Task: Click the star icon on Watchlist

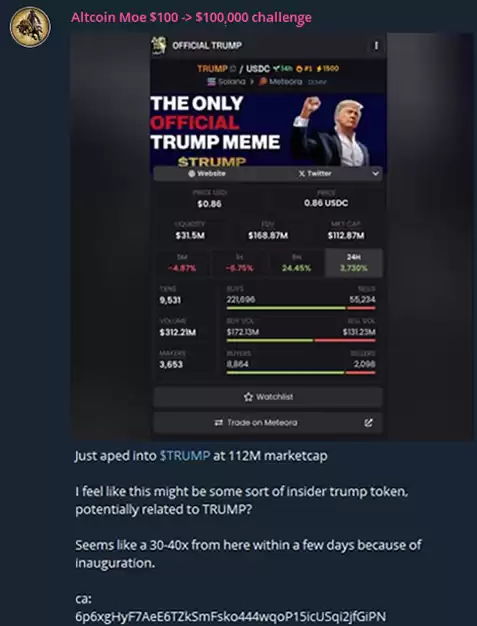Action: (248, 397)
